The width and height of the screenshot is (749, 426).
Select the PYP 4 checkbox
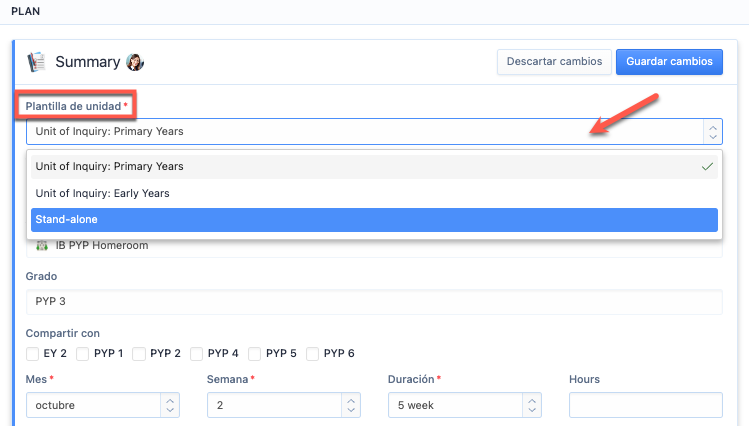[197, 353]
